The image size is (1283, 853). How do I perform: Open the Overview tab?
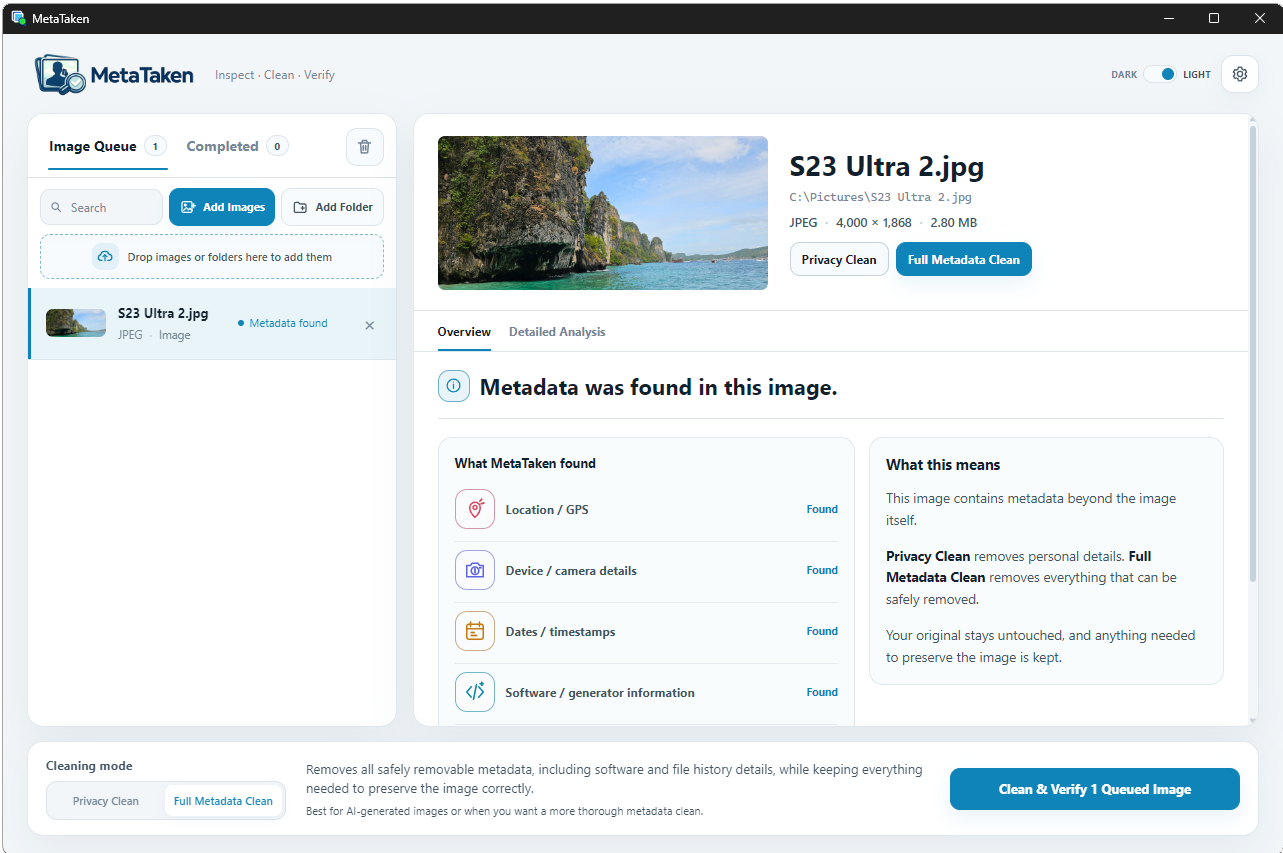pyautogui.click(x=464, y=332)
